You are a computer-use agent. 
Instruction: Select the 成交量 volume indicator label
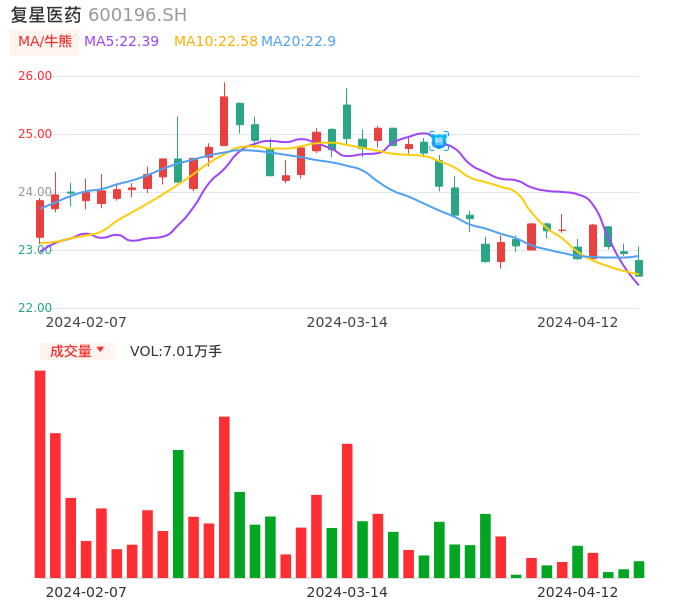click(x=70, y=351)
